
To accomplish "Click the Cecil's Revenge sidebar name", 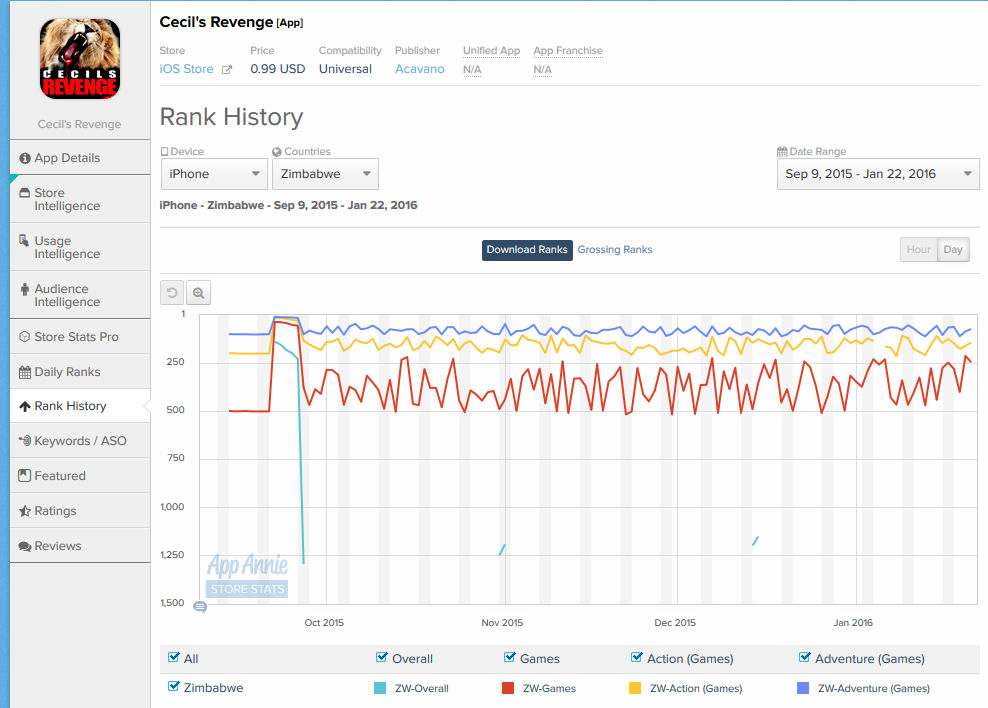I will tap(79, 124).
